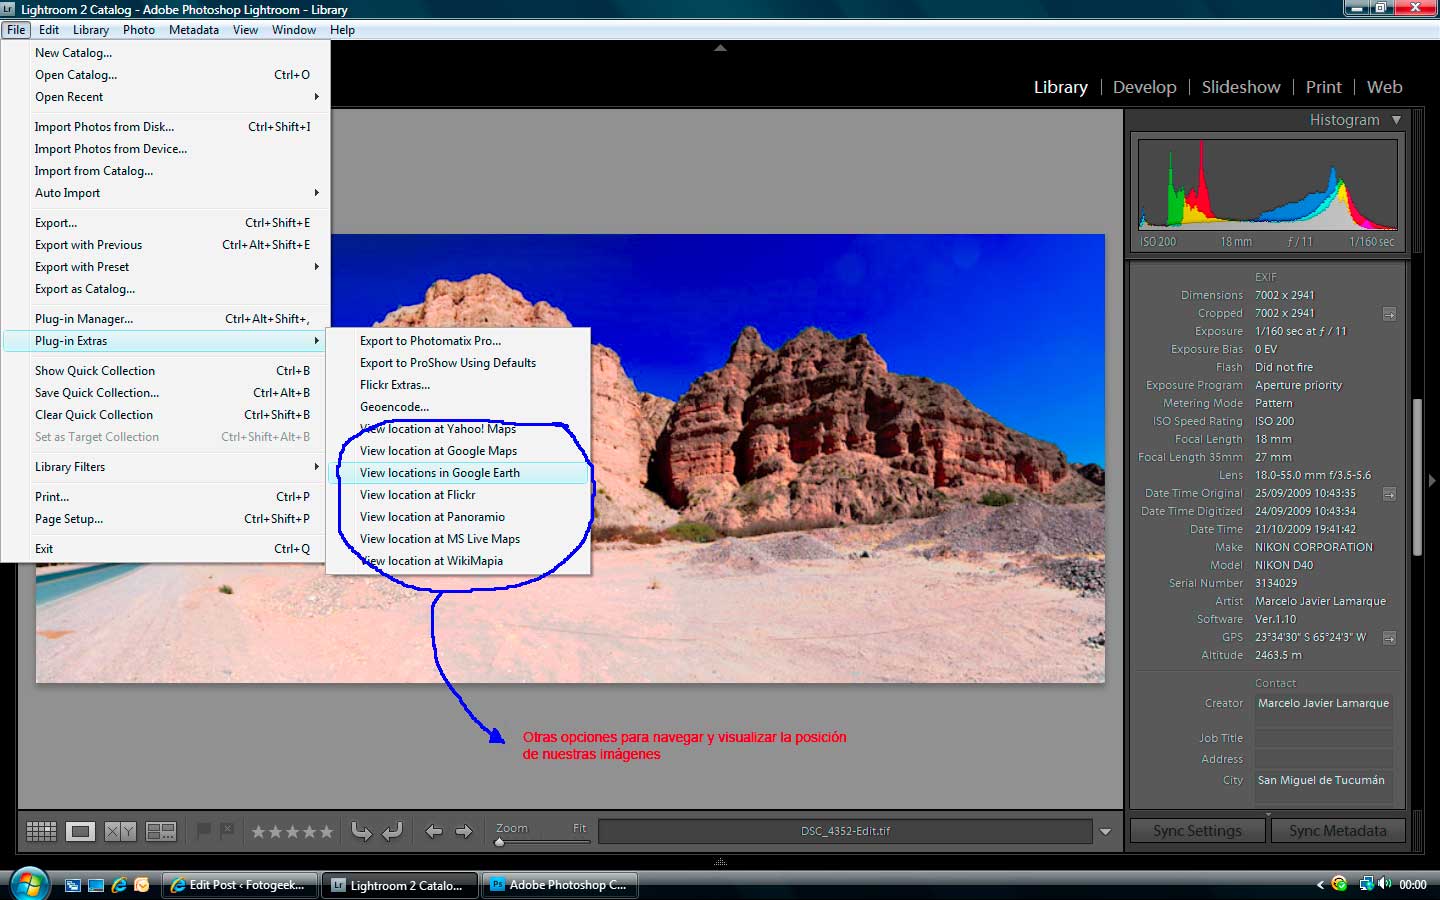Click the GPS location arrow button
Image resolution: width=1440 pixels, height=900 pixels.
coord(1389,638)
